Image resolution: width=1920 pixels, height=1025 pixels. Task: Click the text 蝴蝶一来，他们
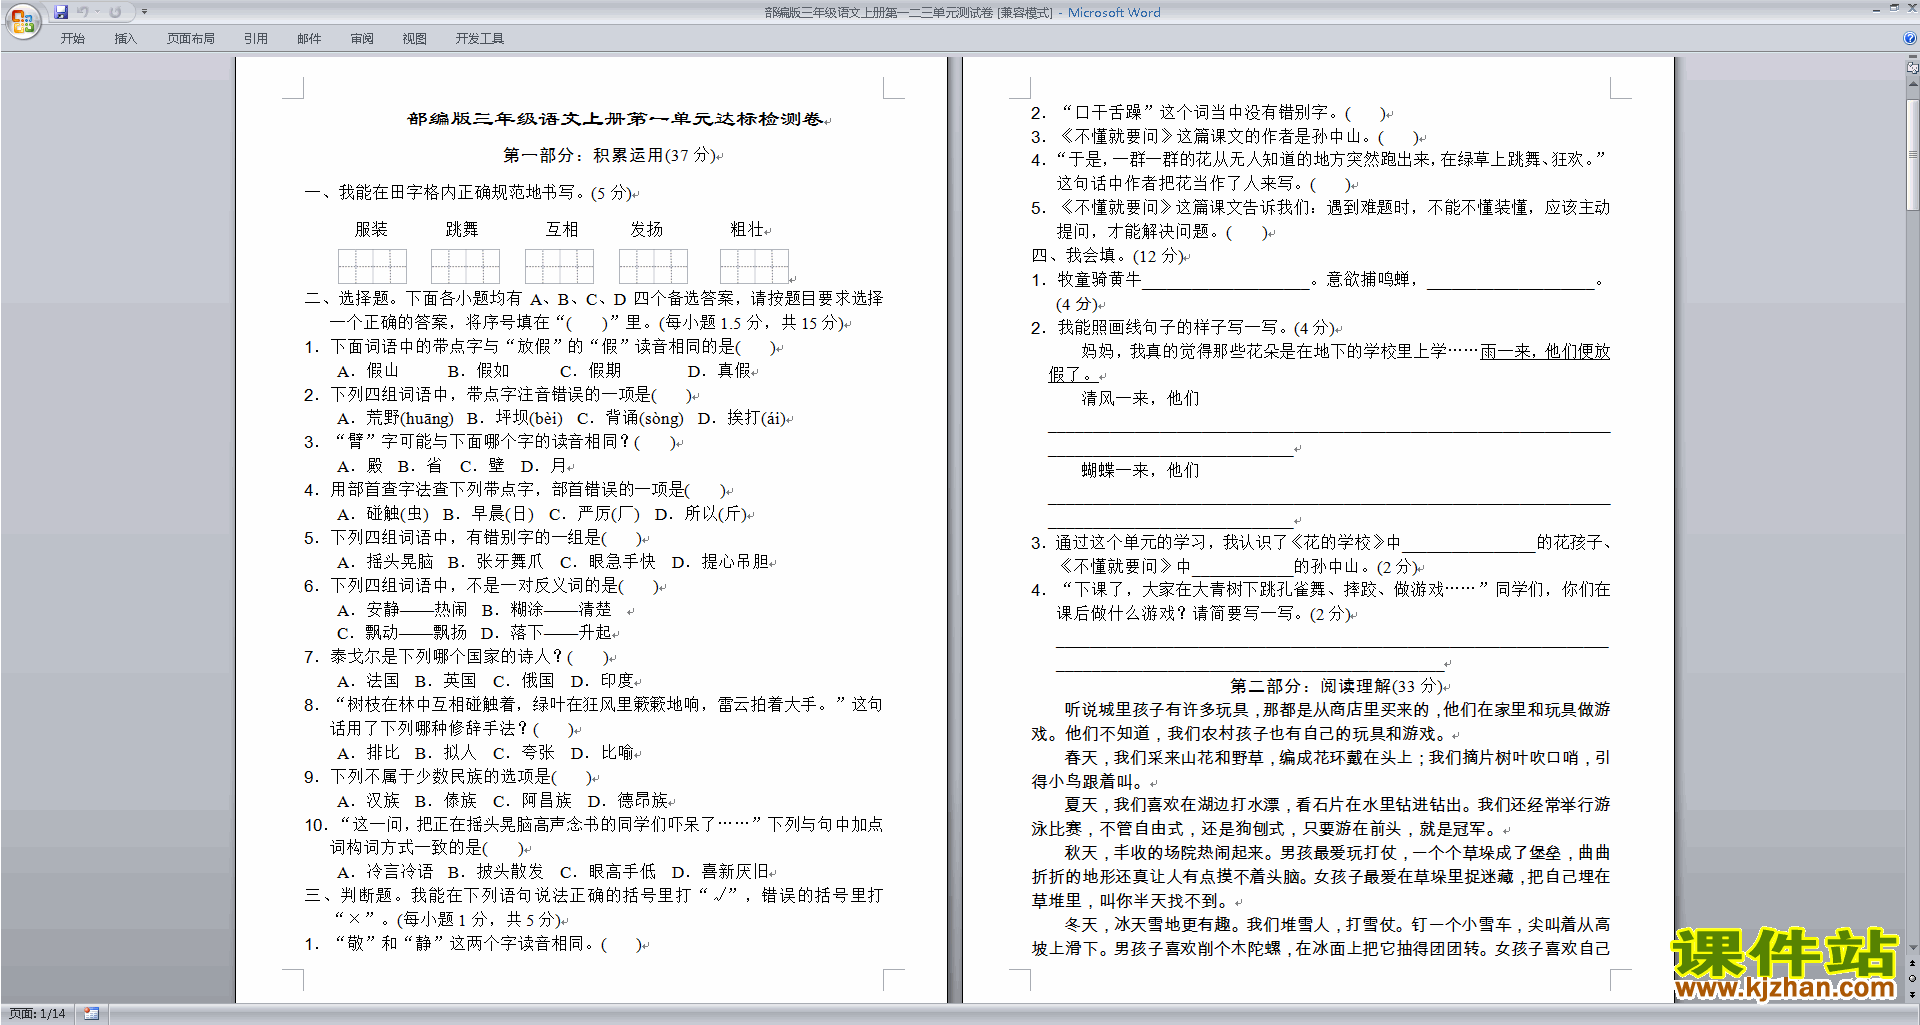[x=1140, y=471]
